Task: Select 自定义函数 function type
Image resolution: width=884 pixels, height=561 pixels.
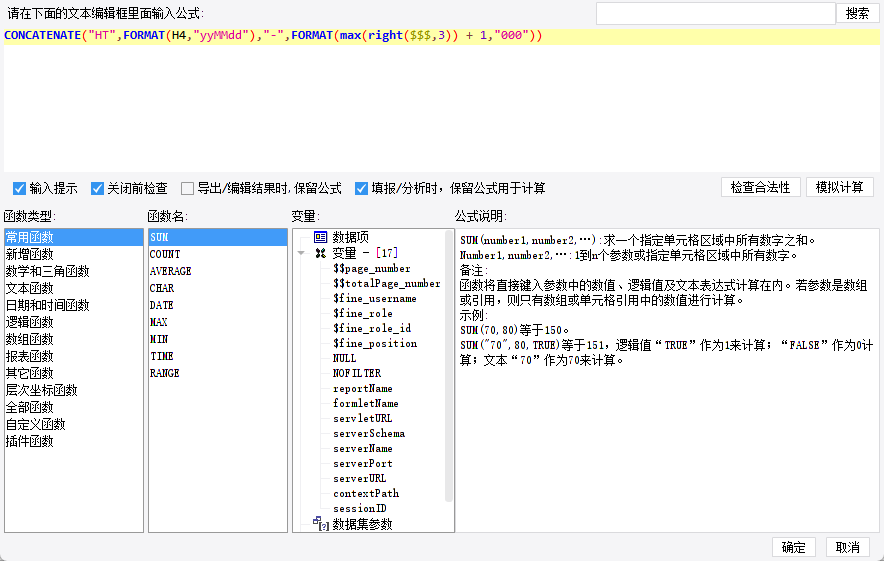Action: pos(74,424)
